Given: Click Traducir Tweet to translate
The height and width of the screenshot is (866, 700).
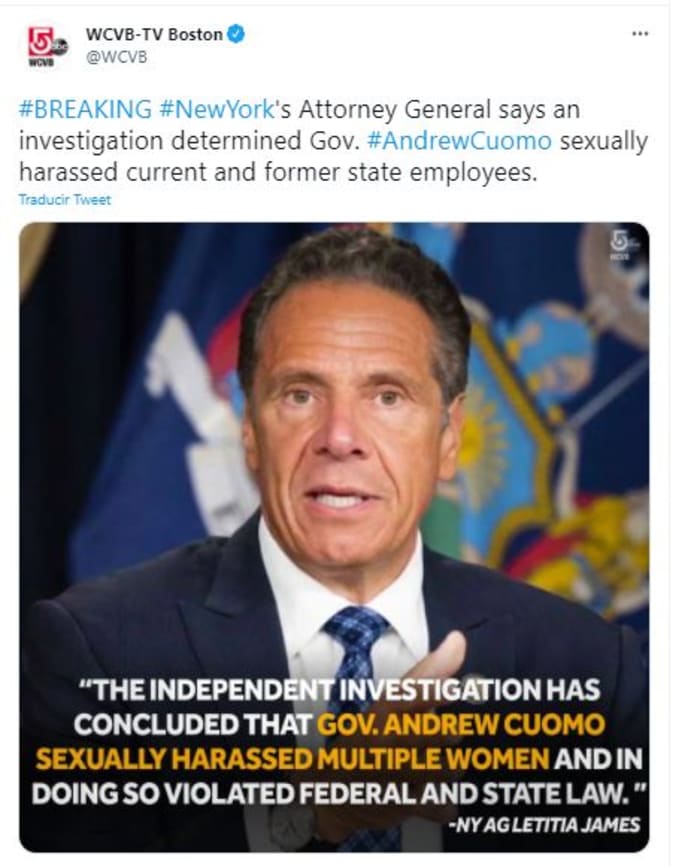Looking at the screenshot, I should [x=65, y=199].
